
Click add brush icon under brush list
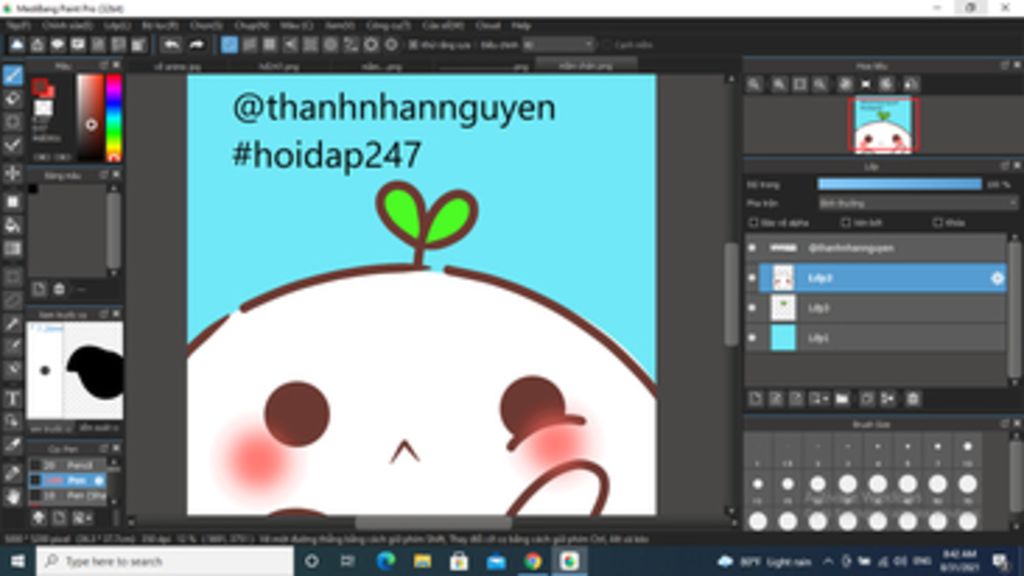[59, 518]
